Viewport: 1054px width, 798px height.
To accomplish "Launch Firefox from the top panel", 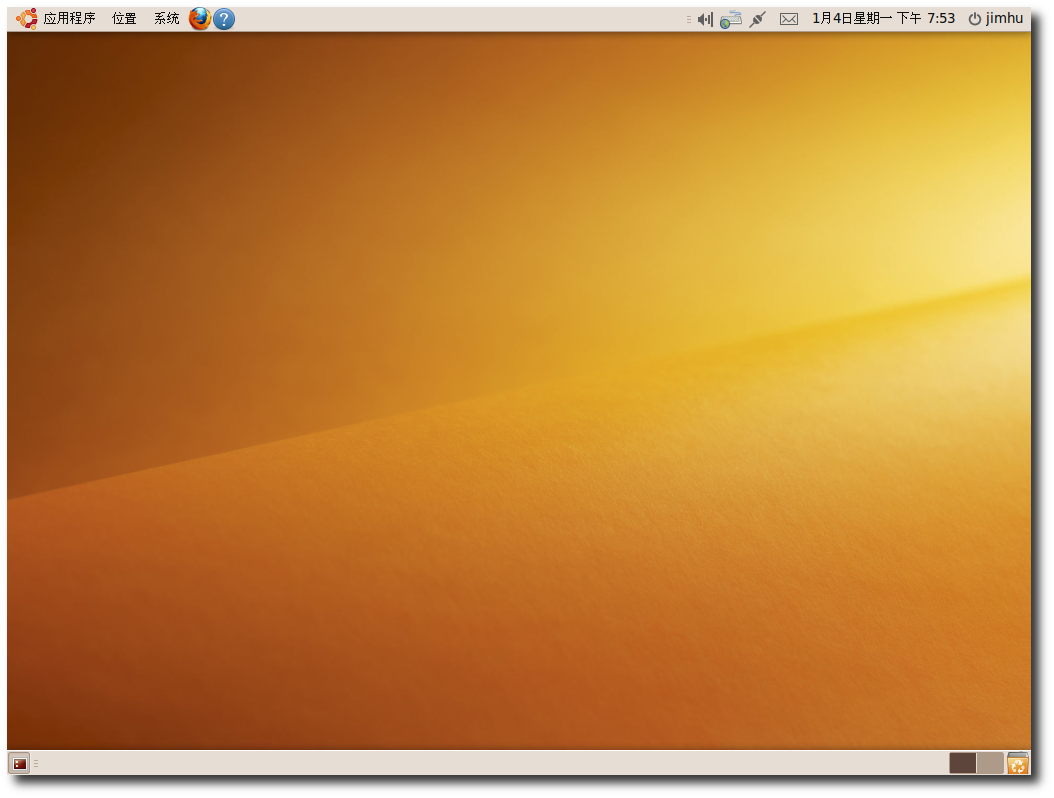I will coord(199,18).
